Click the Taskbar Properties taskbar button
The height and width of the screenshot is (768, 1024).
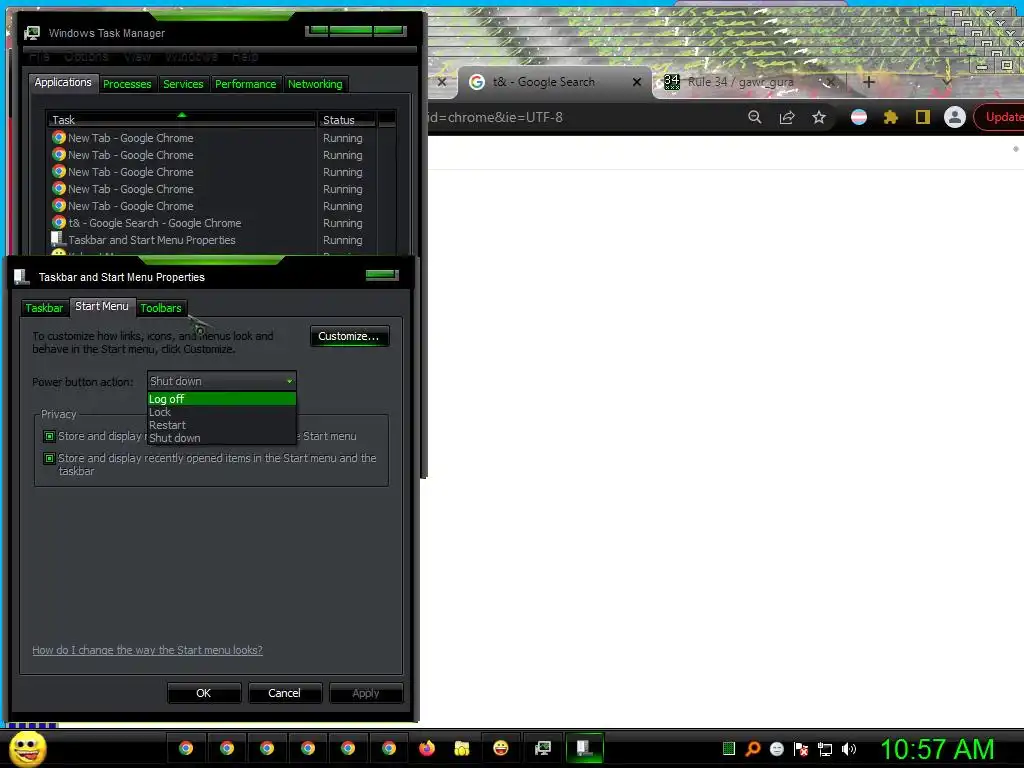click(x=584, y=748)
